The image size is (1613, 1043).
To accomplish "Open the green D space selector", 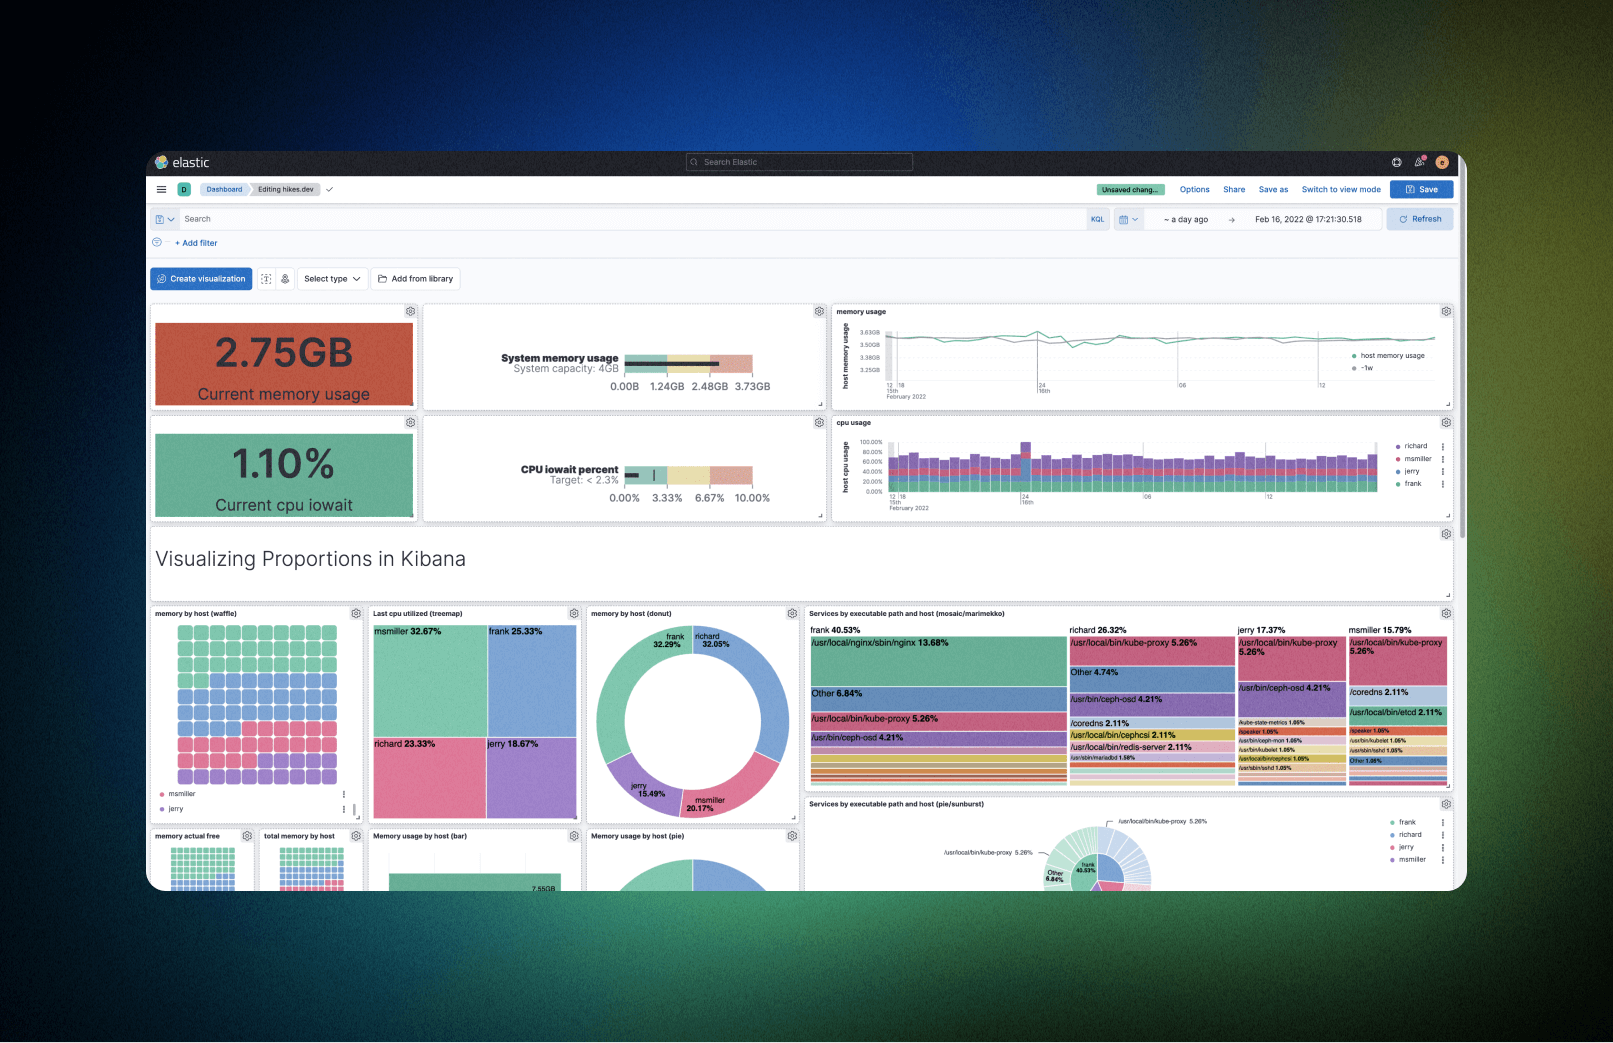I will coord(184,189).
